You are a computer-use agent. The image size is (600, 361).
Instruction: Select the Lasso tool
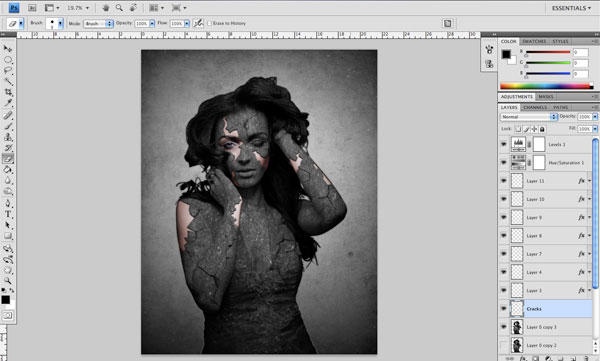tap(8, 70)
